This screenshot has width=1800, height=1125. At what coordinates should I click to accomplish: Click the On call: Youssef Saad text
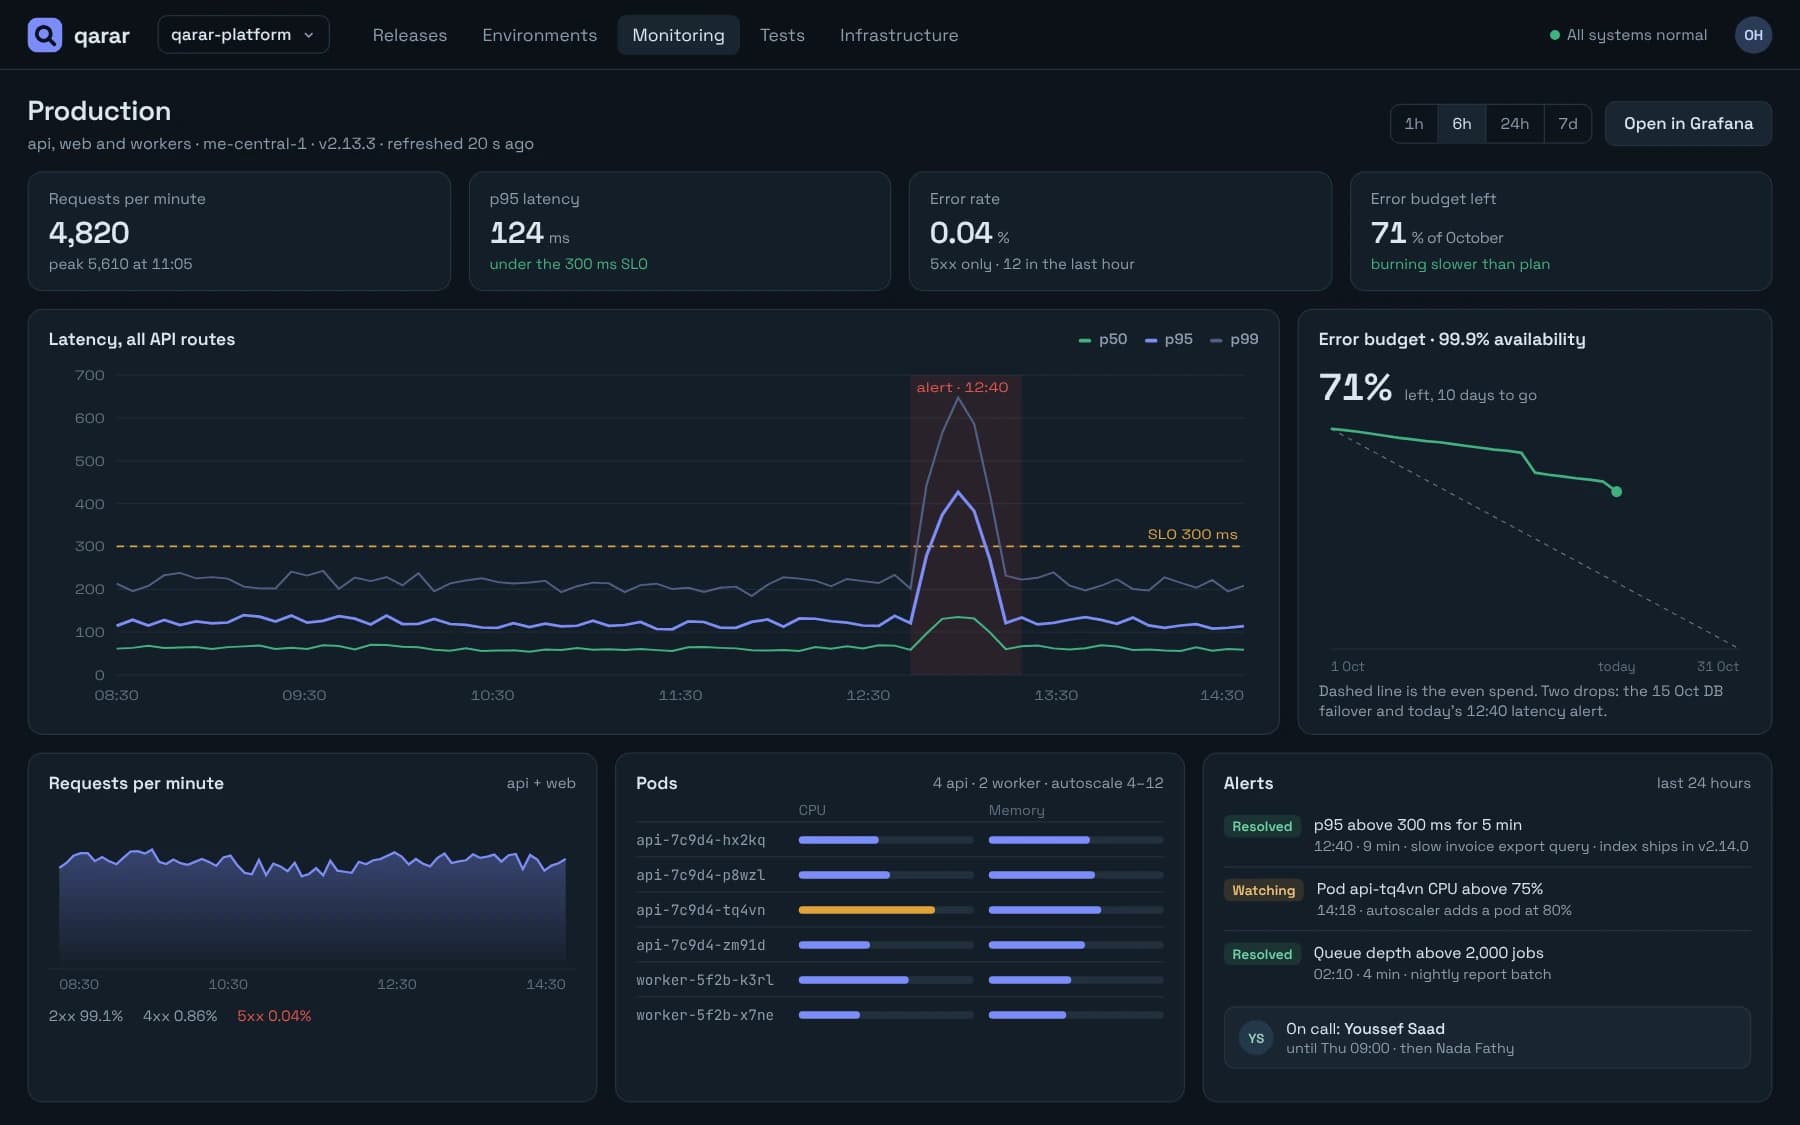click(1365, 1029)
